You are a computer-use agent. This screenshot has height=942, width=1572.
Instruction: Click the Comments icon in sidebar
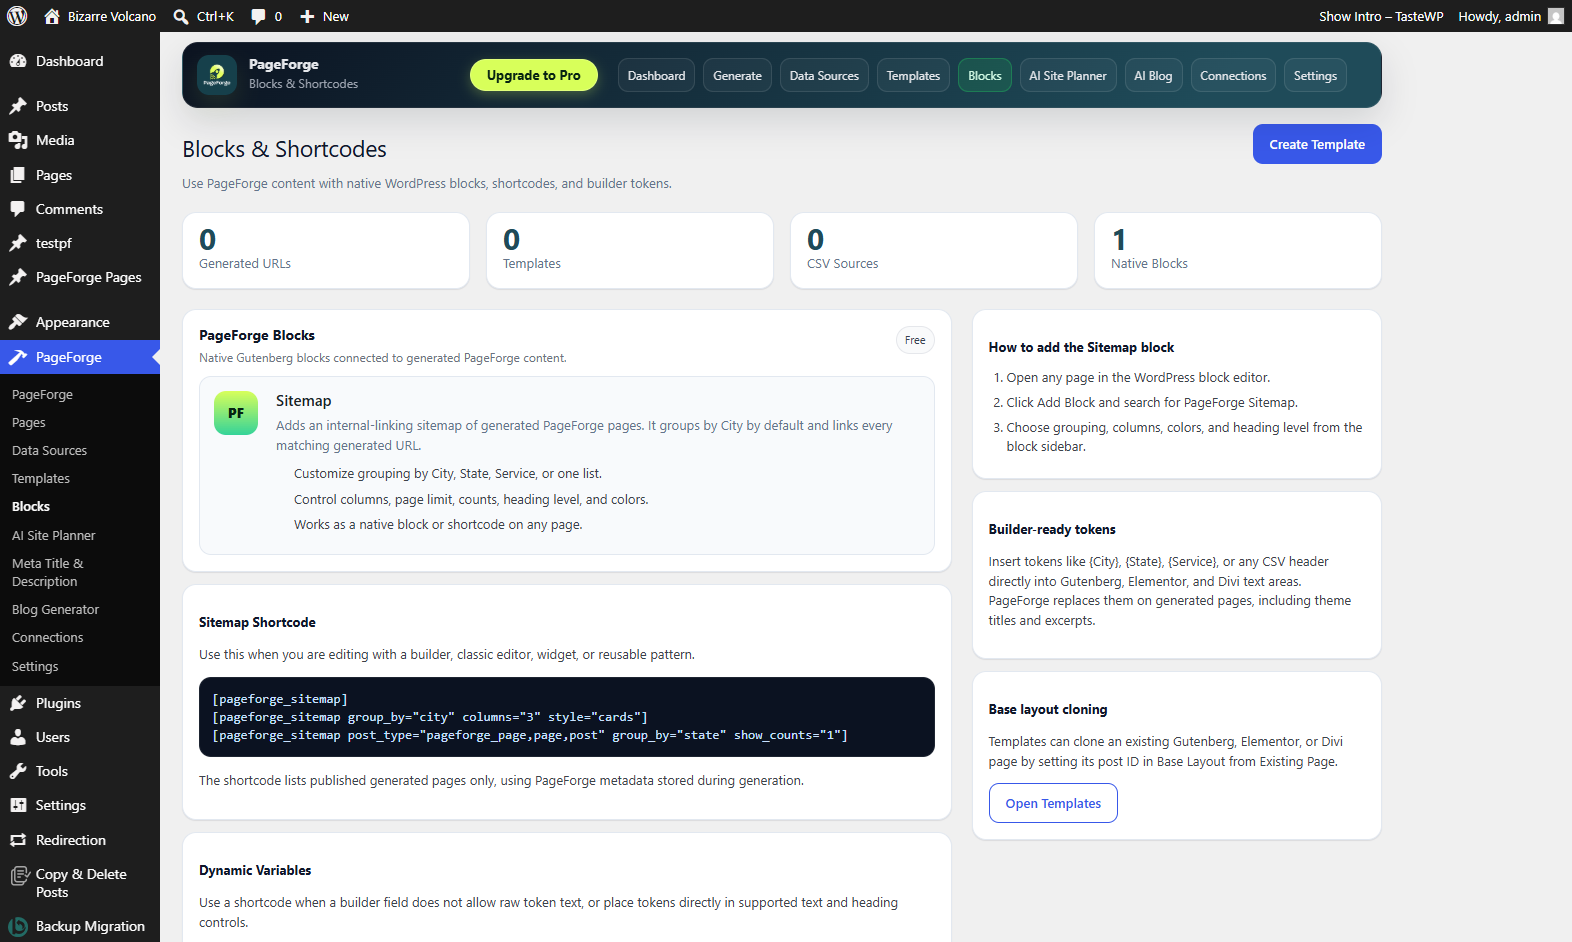coord(18,209)
